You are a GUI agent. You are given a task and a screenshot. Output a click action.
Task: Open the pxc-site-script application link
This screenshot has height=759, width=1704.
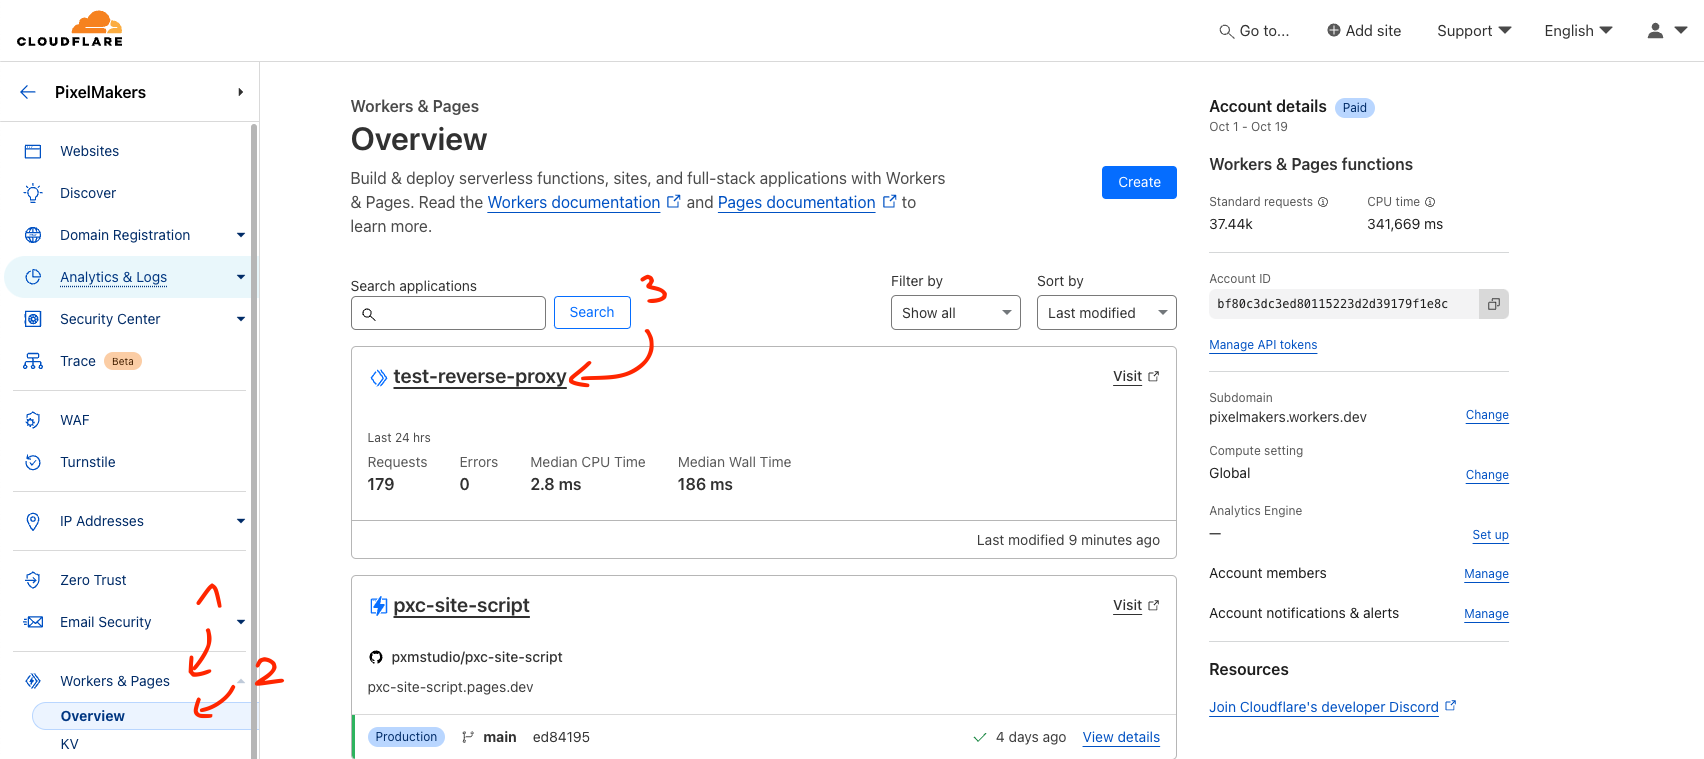[461, 606]
